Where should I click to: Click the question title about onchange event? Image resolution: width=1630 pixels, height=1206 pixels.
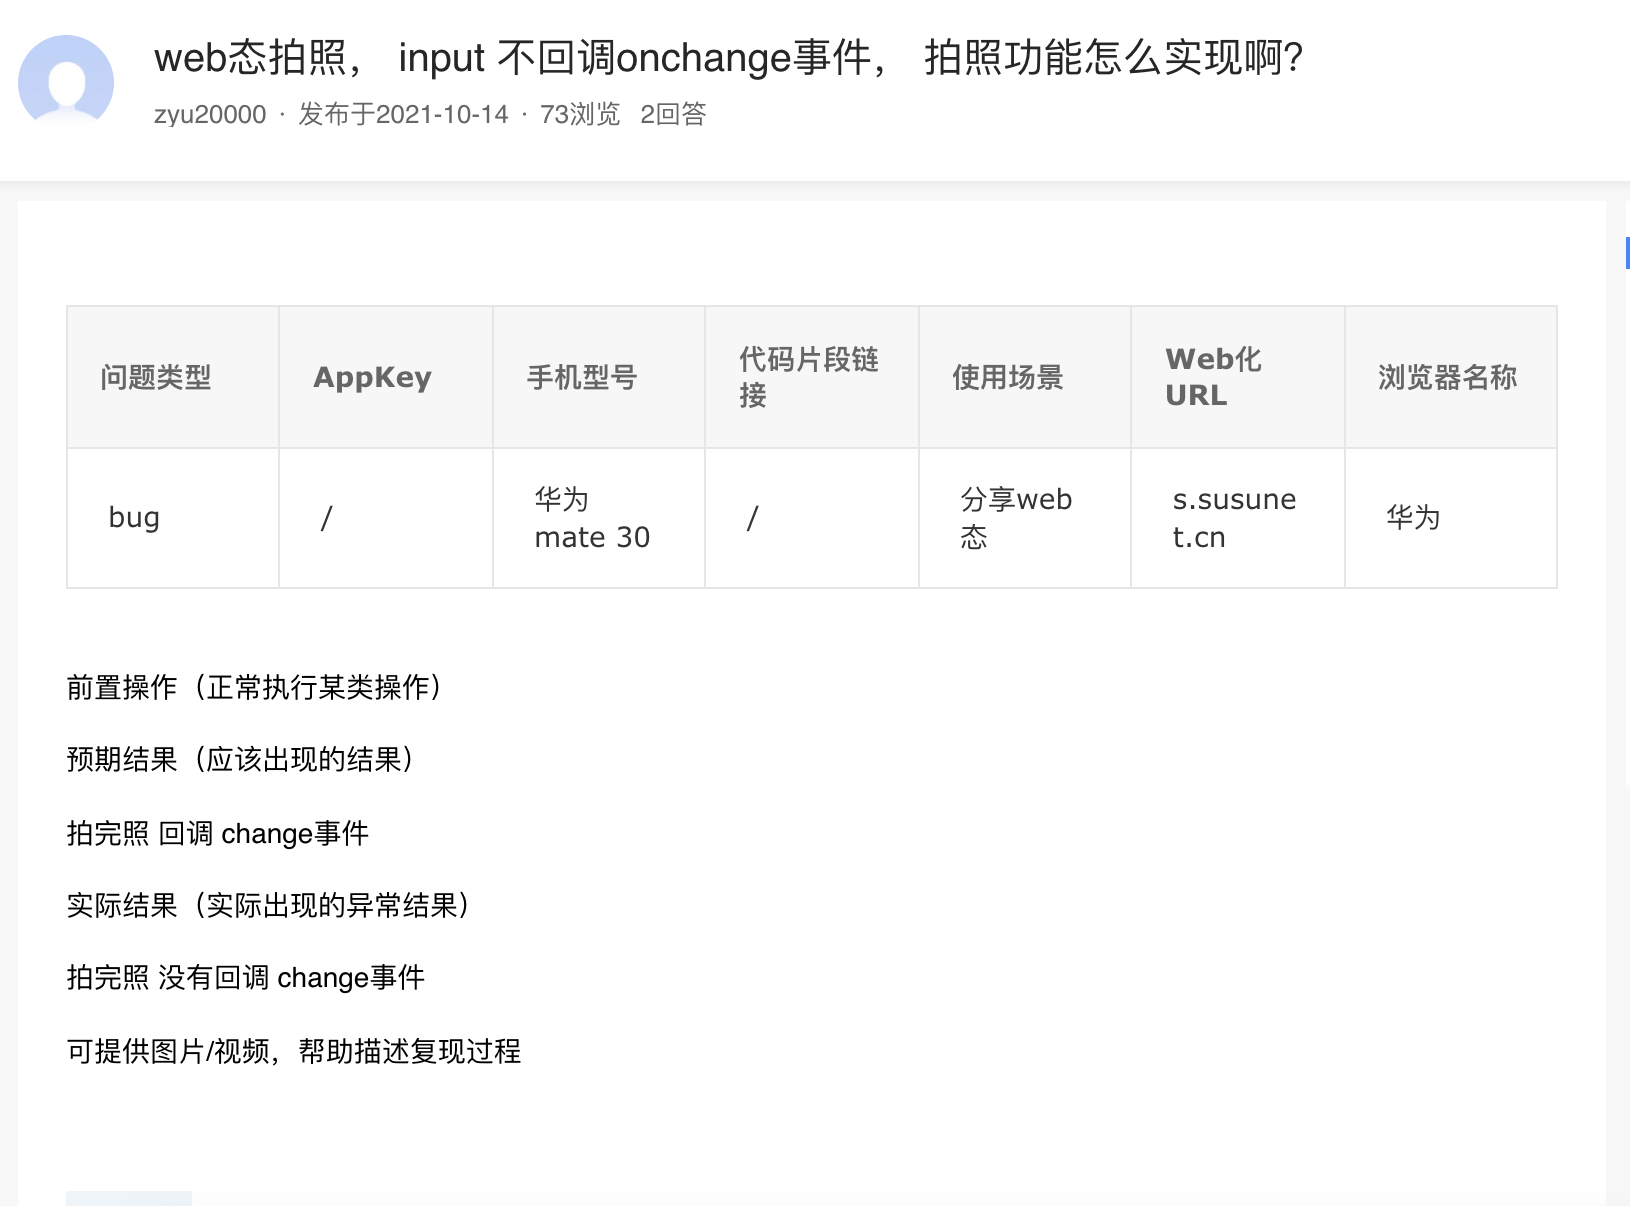point(730,60)
